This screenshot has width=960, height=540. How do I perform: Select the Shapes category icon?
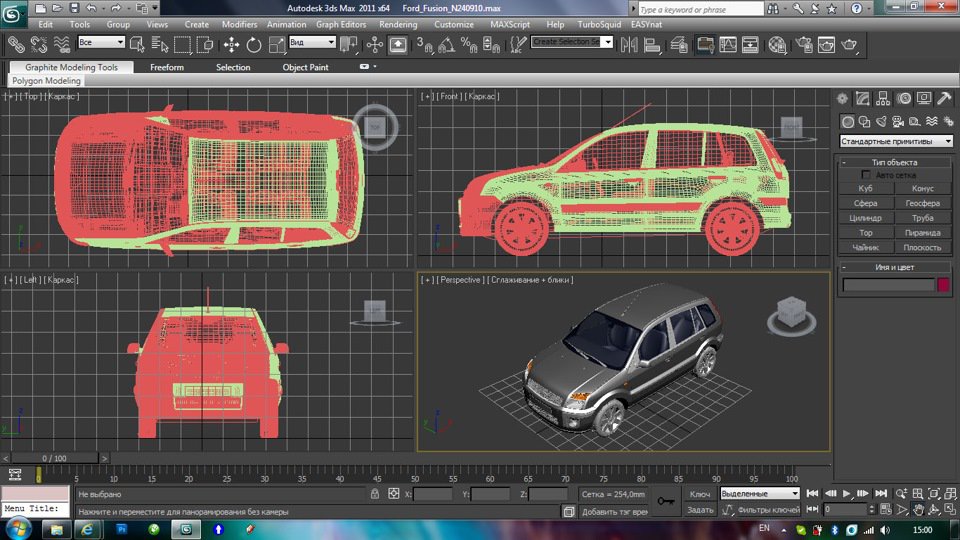pyautogui.click(x=864, y=121)
